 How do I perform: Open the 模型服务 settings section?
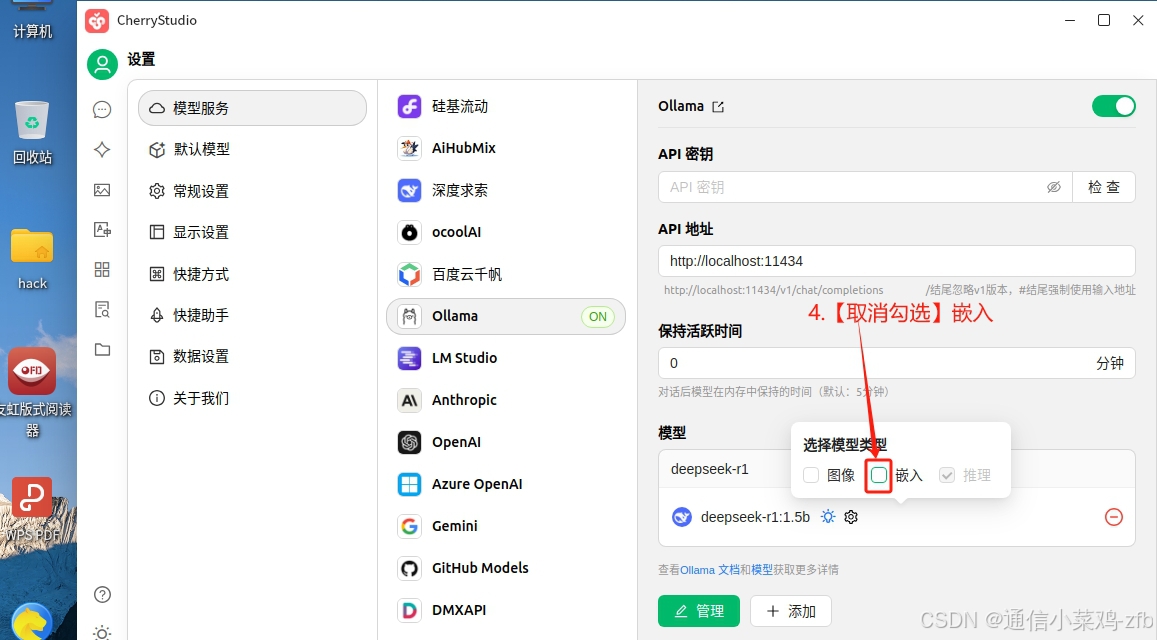coord(252,109)
